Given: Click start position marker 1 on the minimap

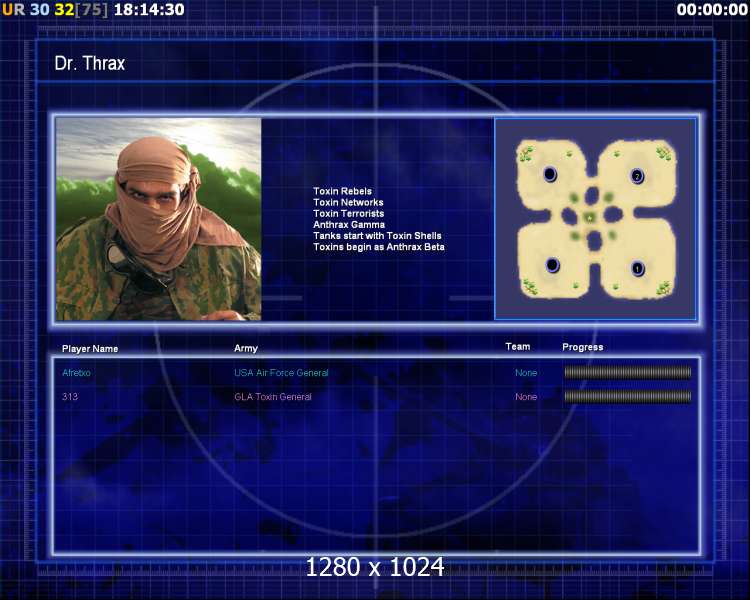Looking at the screenshot, I should 637,268.
